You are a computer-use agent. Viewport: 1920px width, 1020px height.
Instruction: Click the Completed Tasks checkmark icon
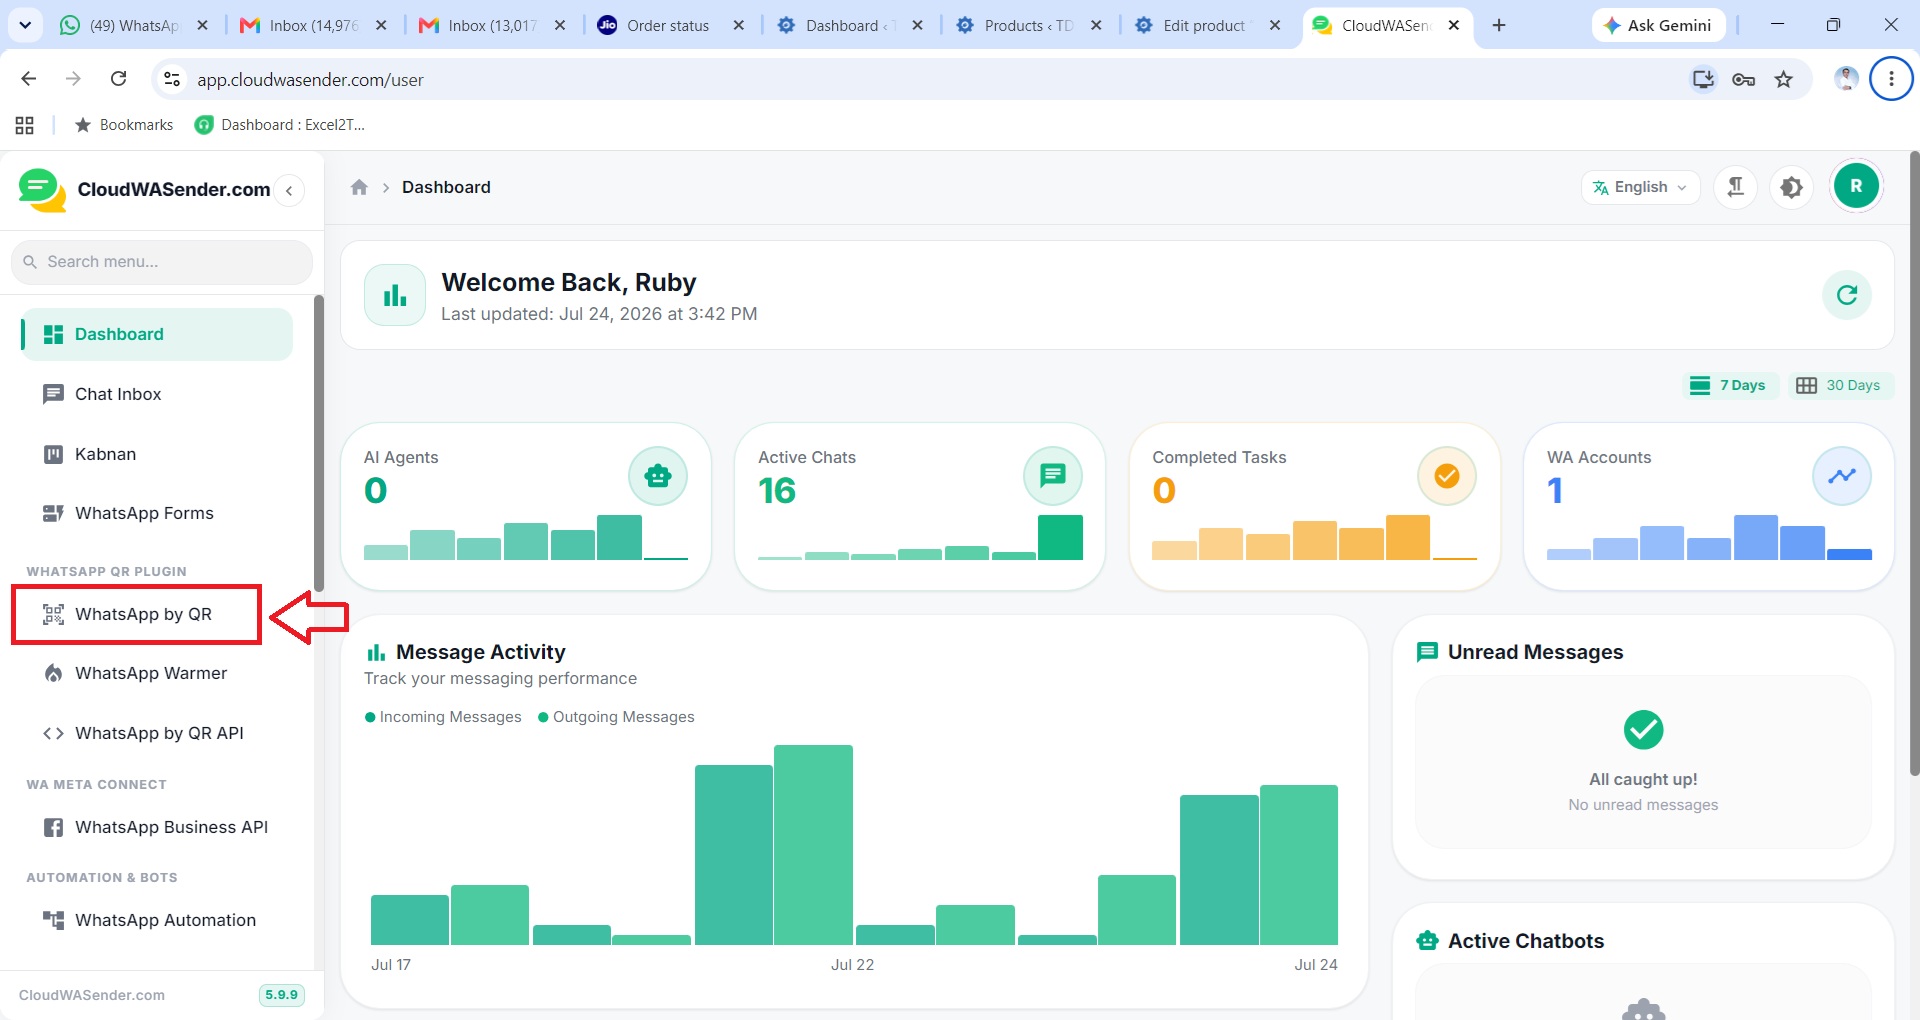(1446, 476)
